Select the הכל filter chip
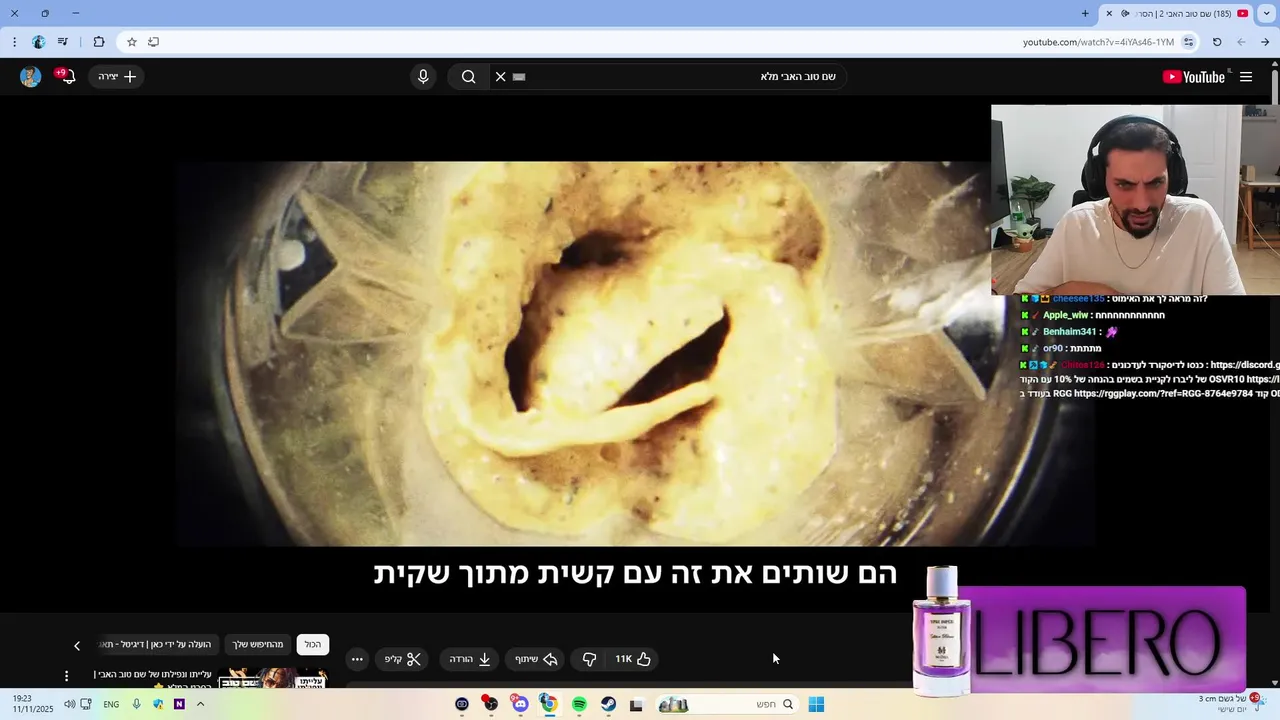Image resolution: width=1280 pixels, height=720 pixels. (313, 645)
